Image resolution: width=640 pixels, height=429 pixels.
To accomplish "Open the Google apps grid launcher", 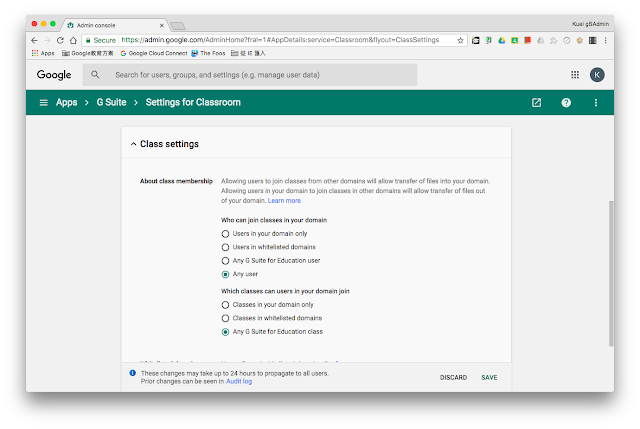I will point(575,75).
